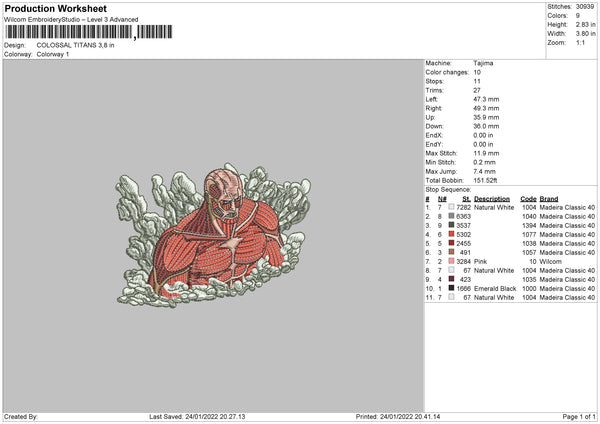Click the Trims value '27'

coord(477,90)
